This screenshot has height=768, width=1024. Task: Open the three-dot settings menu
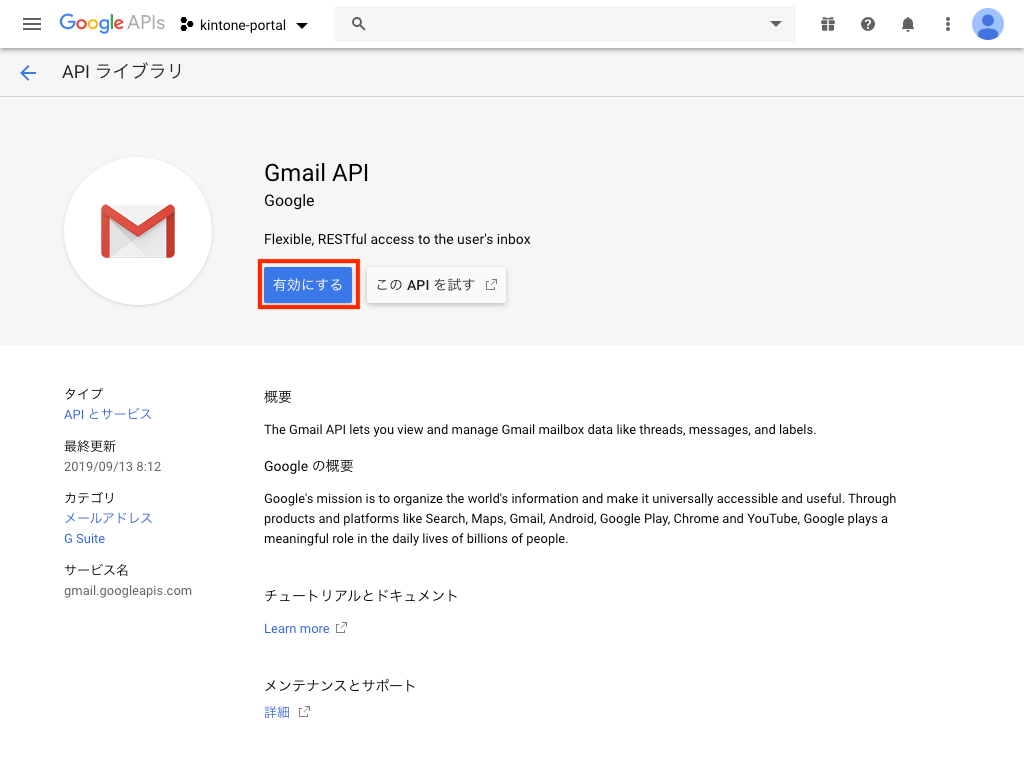[948, 24]
